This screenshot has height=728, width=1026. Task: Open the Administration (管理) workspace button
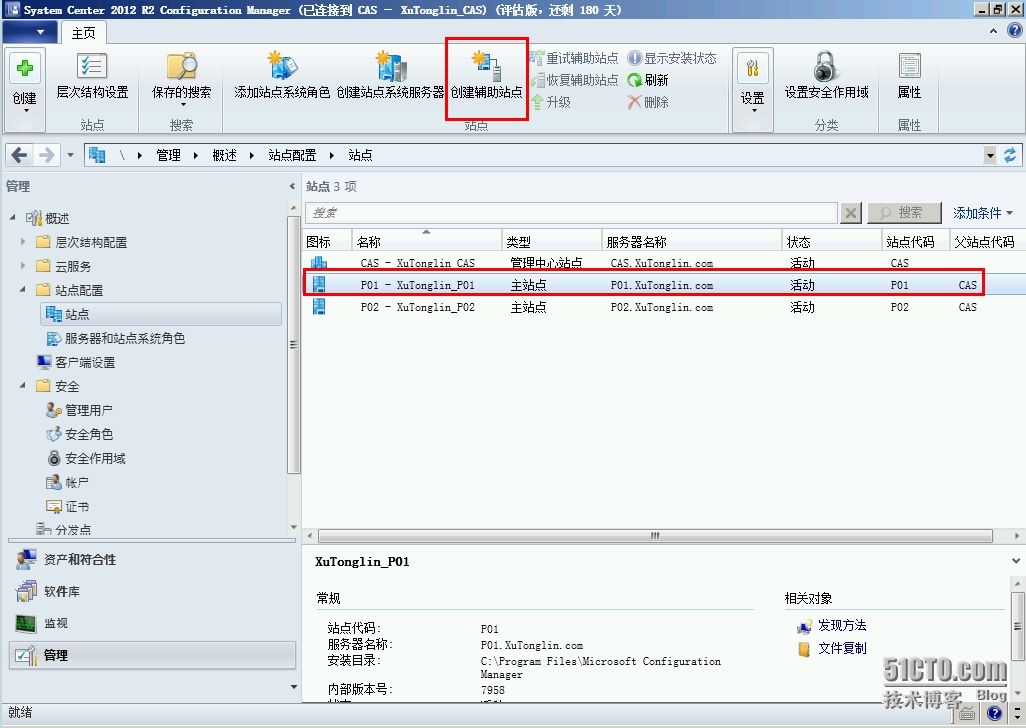(x=152, y=655)
